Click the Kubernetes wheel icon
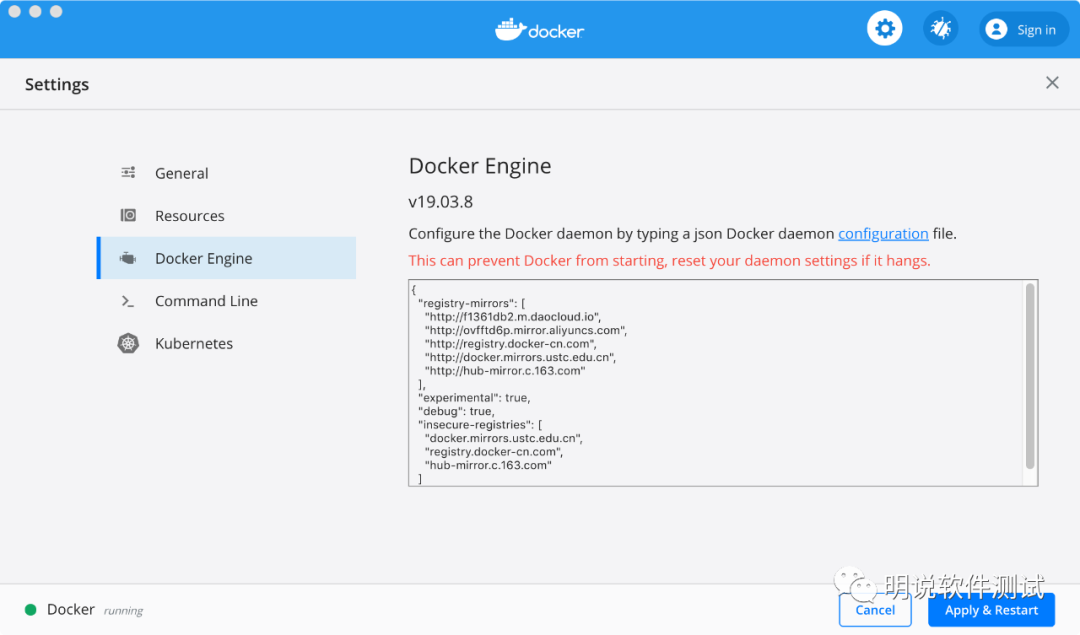Screen dimensions: 1080x635 click(x=128, y=344)
